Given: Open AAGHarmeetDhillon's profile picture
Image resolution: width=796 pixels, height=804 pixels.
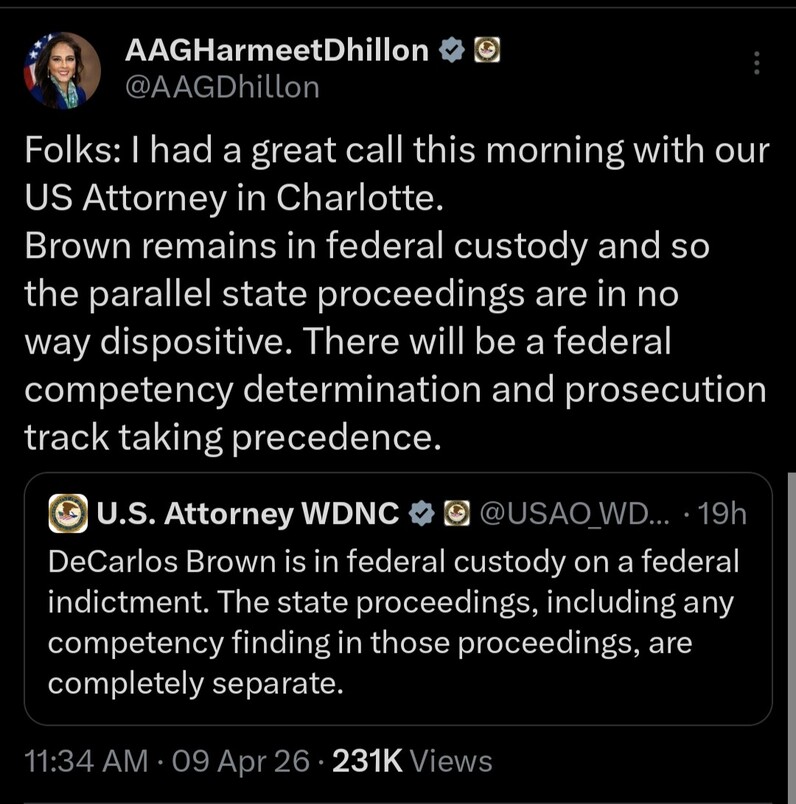Looking at the screenshot, I should click(62, 69).
